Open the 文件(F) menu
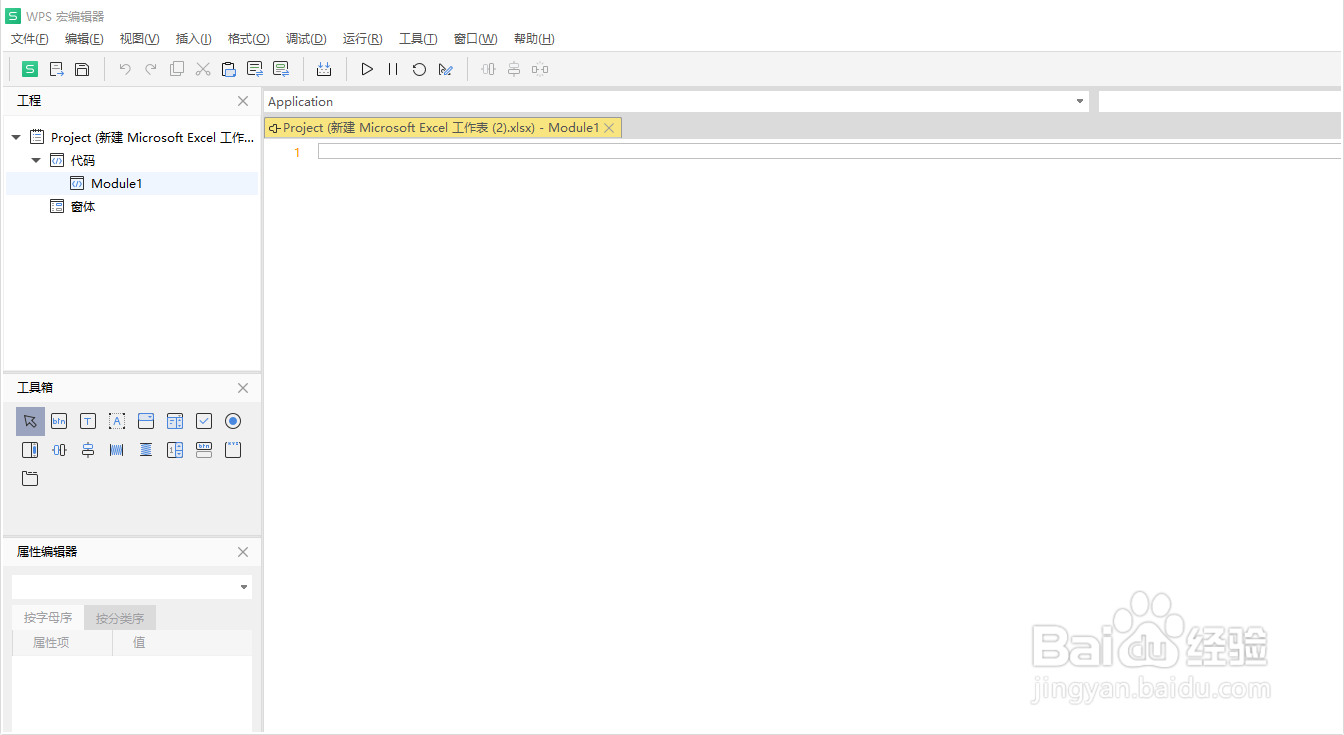 tap(30, 39)
